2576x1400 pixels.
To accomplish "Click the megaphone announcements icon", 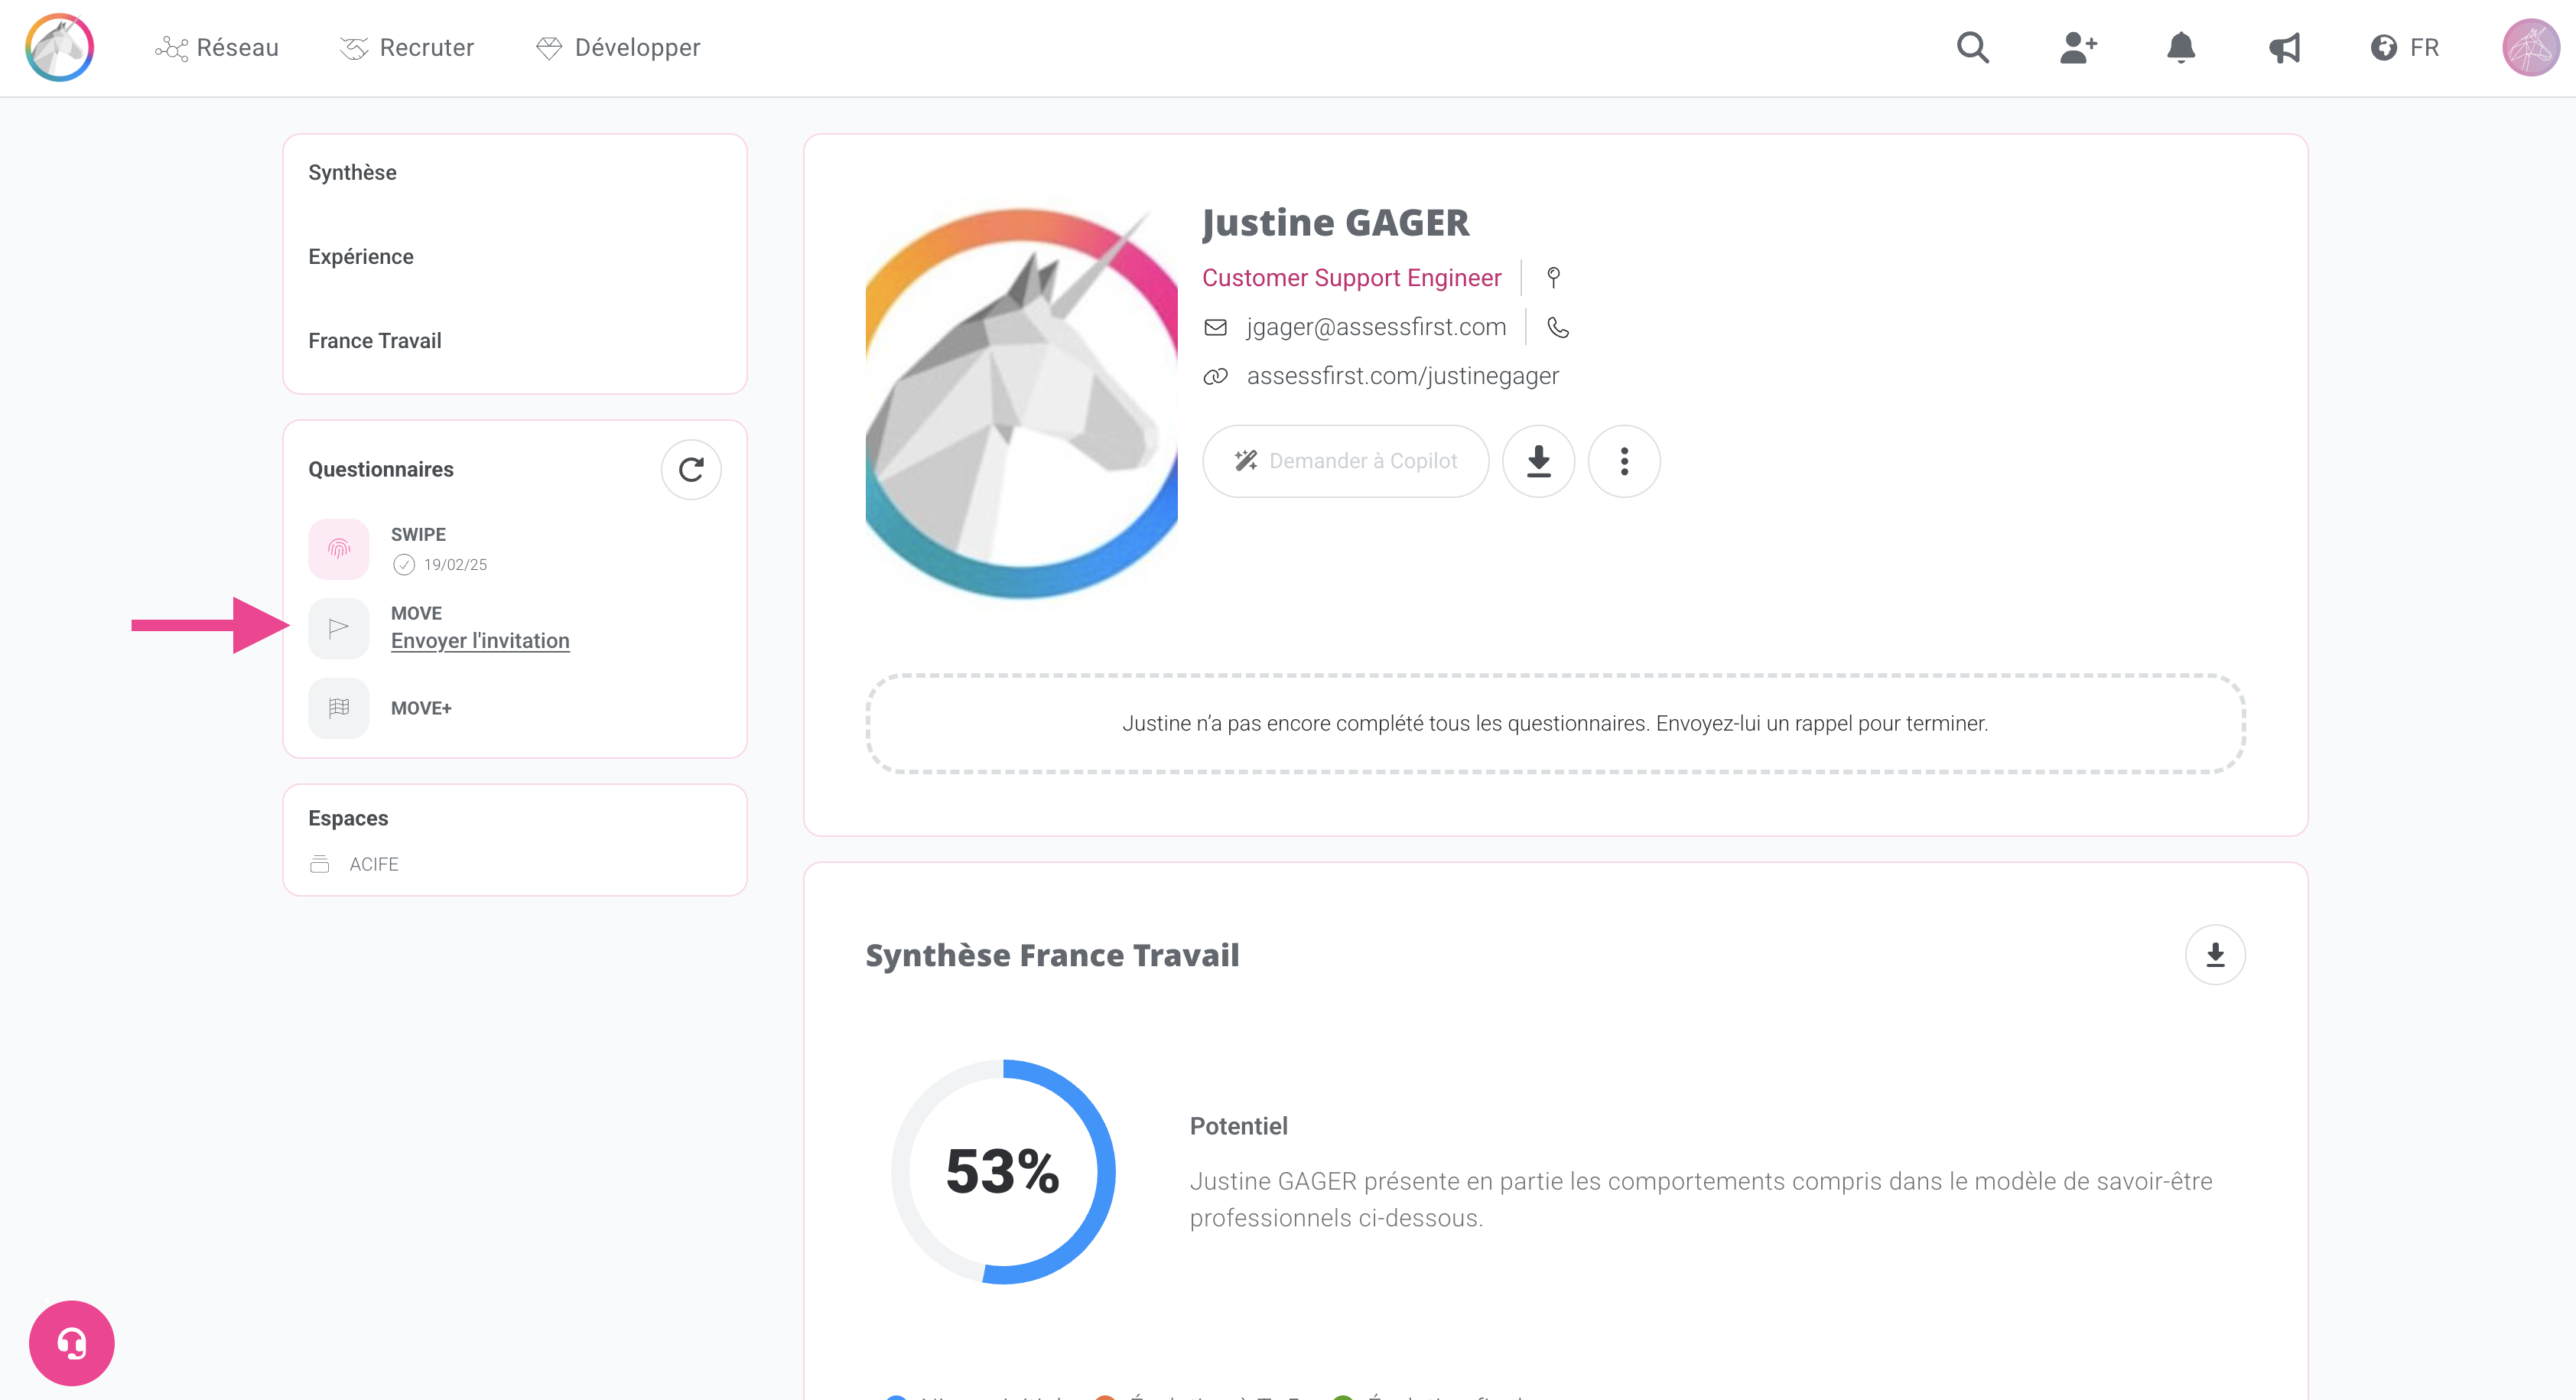I will click(2284, 47).
